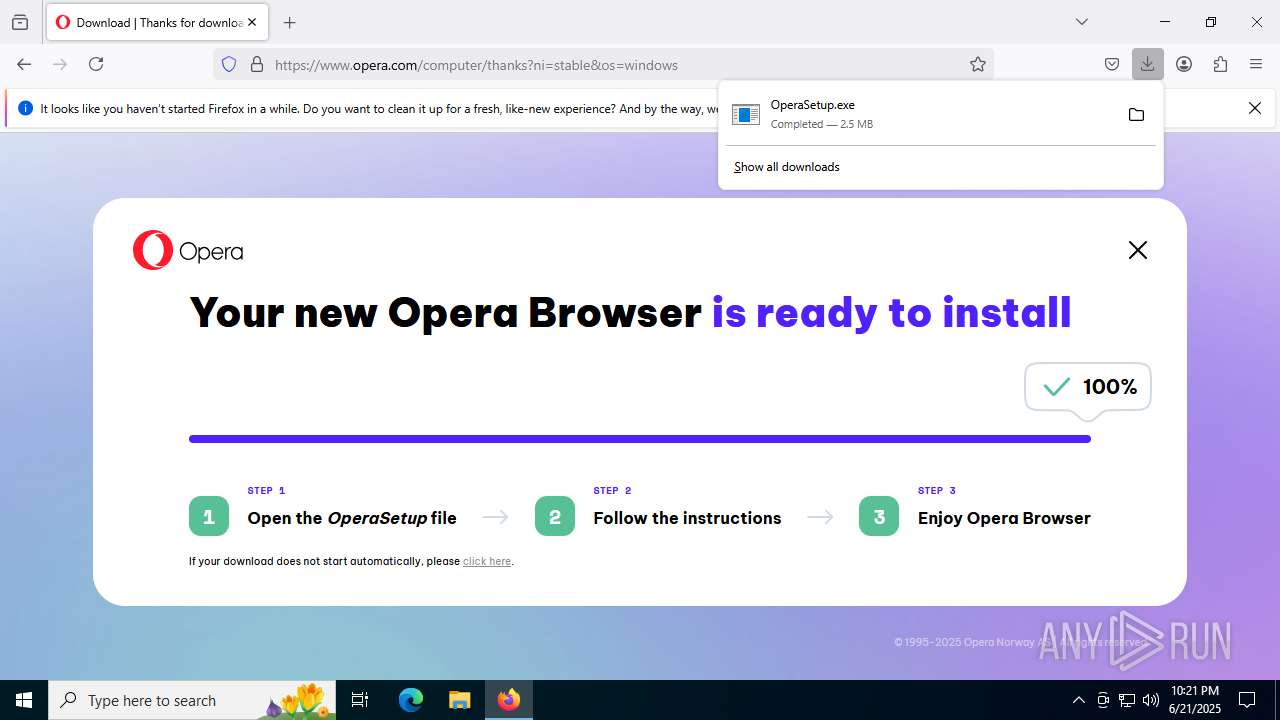Screen dimensions: 1280x720
Task: Close the Opera download tab
Action: click(252, 22)
